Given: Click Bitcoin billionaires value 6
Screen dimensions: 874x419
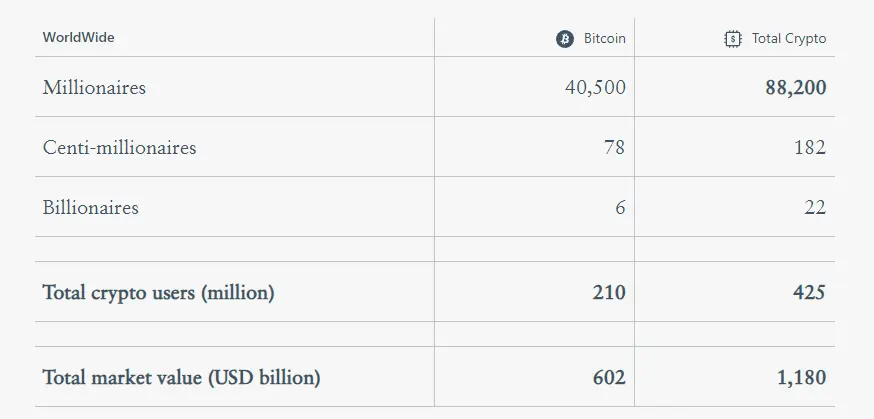Looking at the screenshot, I should 620,208.
